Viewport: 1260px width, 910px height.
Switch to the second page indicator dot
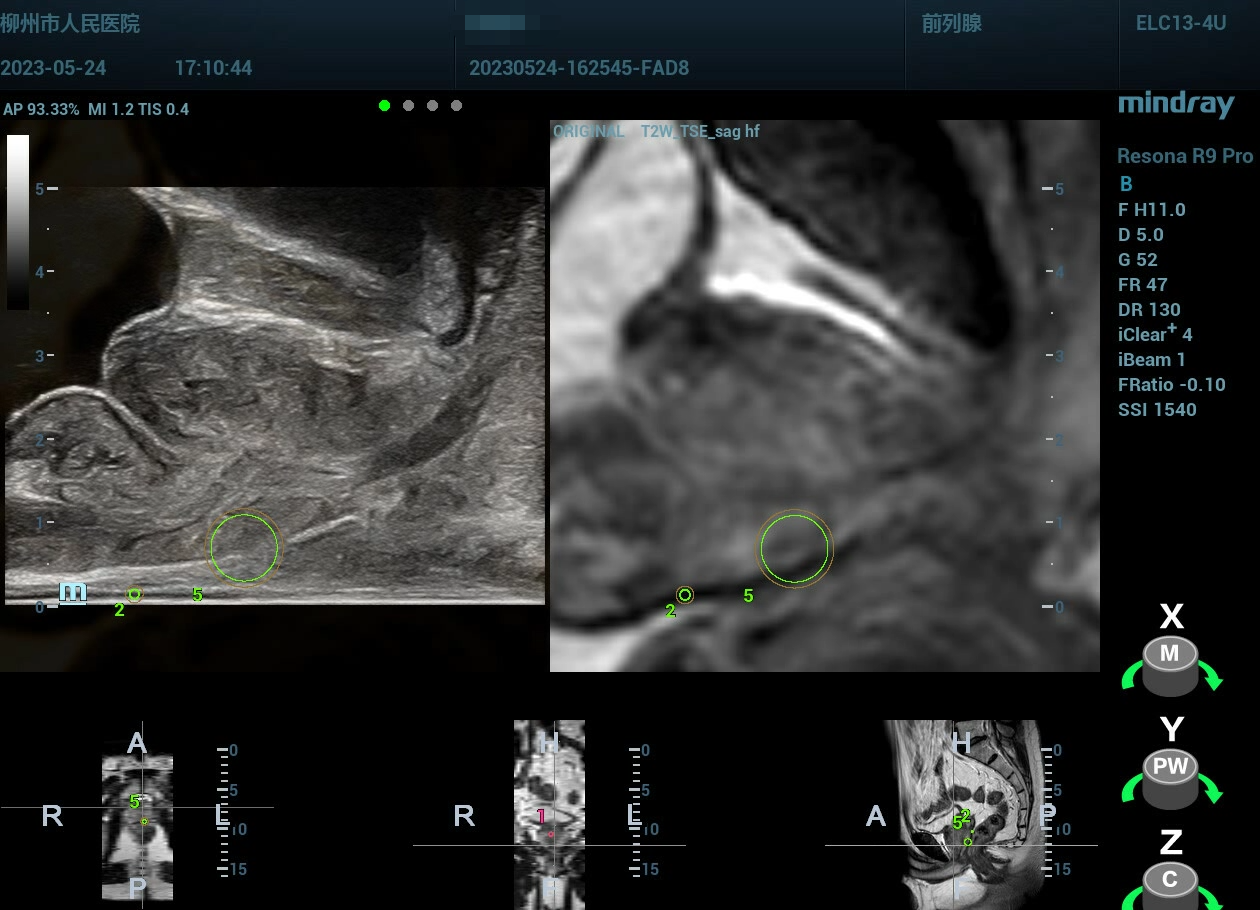point(408,105)
